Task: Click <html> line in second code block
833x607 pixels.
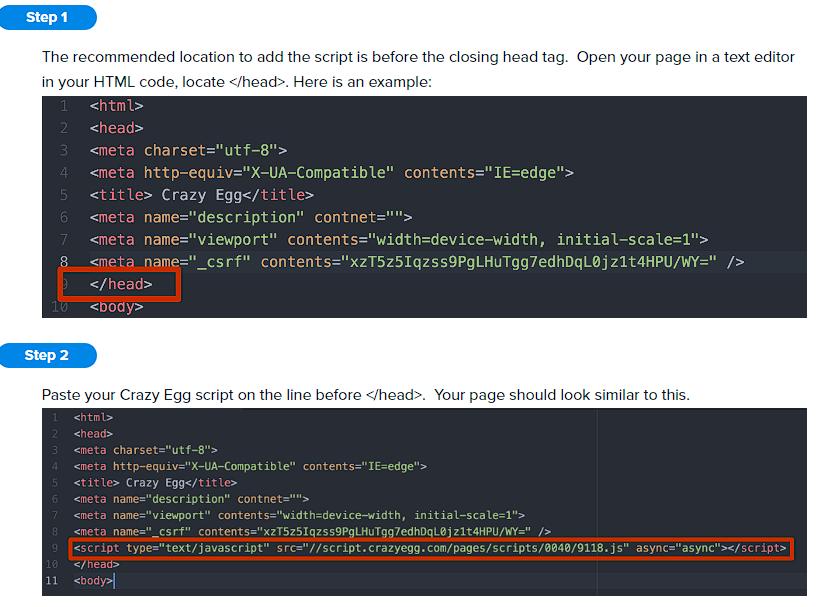Action: (x=93, y=417)
